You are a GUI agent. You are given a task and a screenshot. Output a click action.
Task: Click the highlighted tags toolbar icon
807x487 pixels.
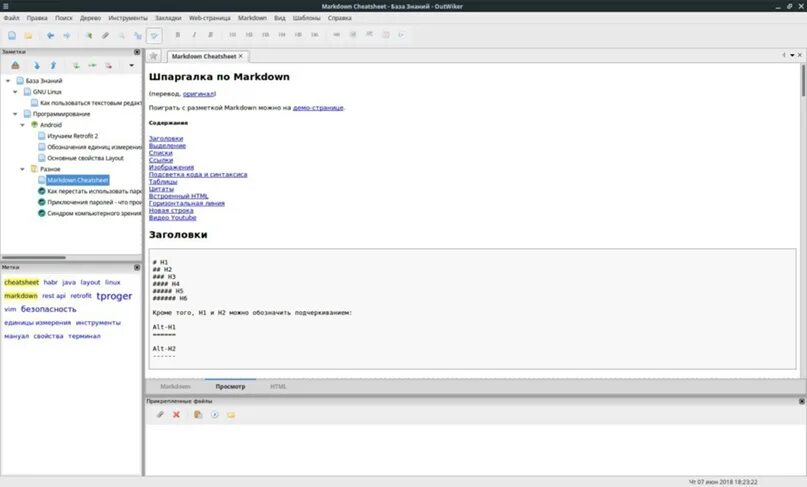click(154, 36)
